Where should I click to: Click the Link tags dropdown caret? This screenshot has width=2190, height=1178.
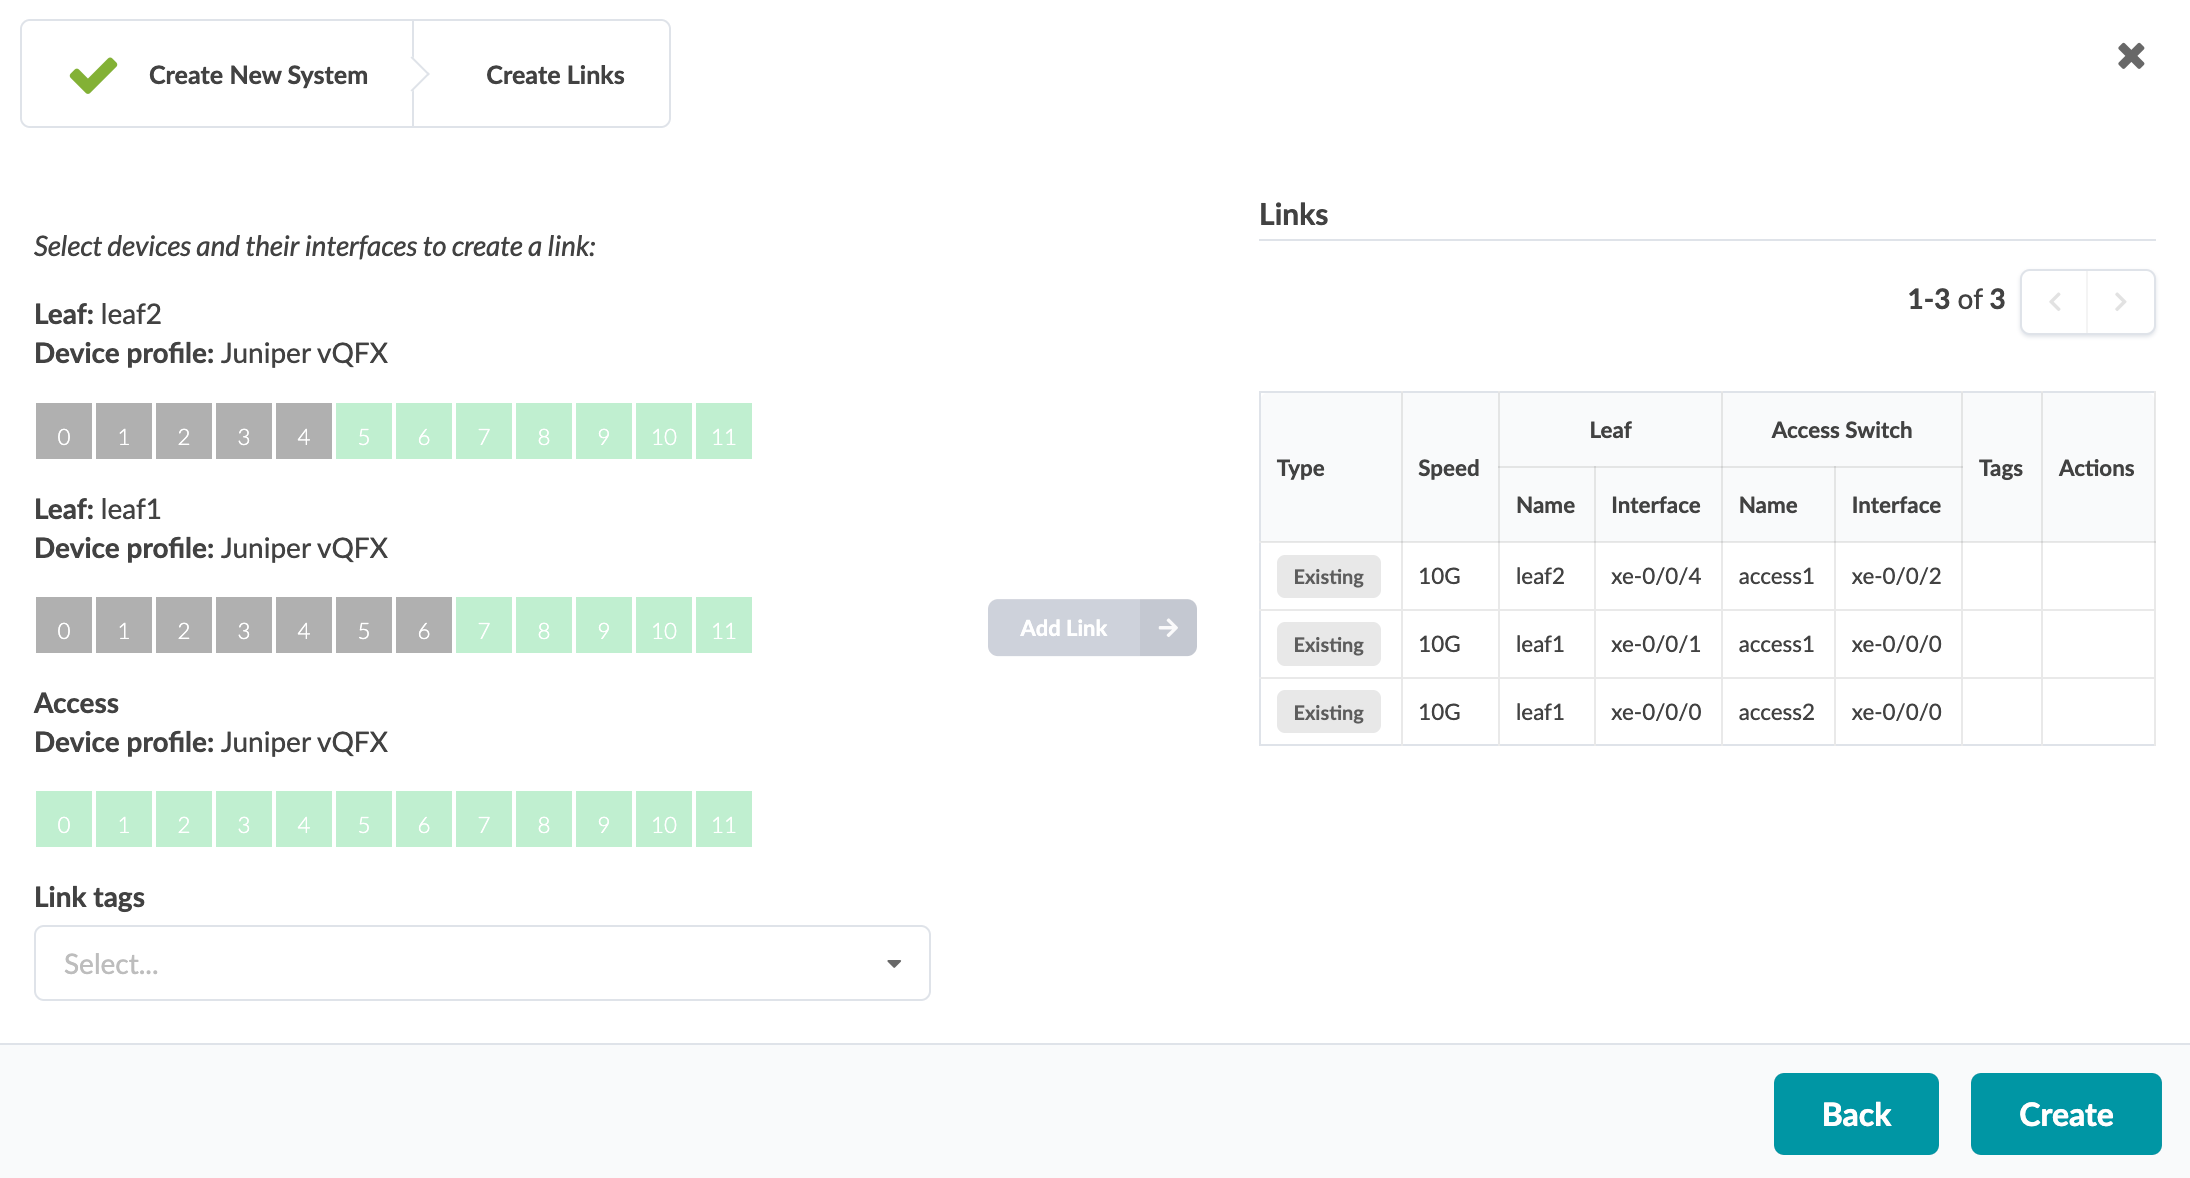(894, 963)
